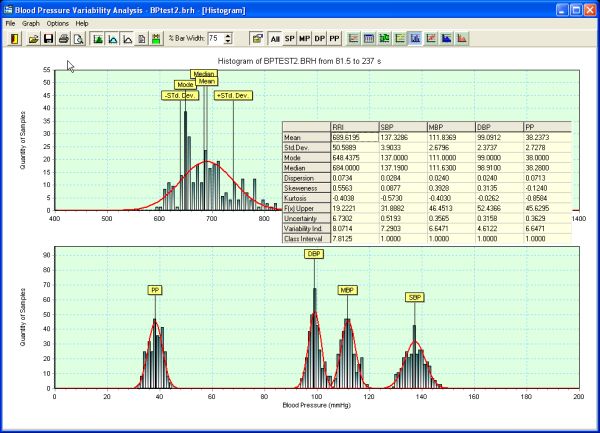Image resolution: width=600 pixels, height=433 pixels.
Task: Save data using the floppy disk icon
Action: tap(48, 39)
